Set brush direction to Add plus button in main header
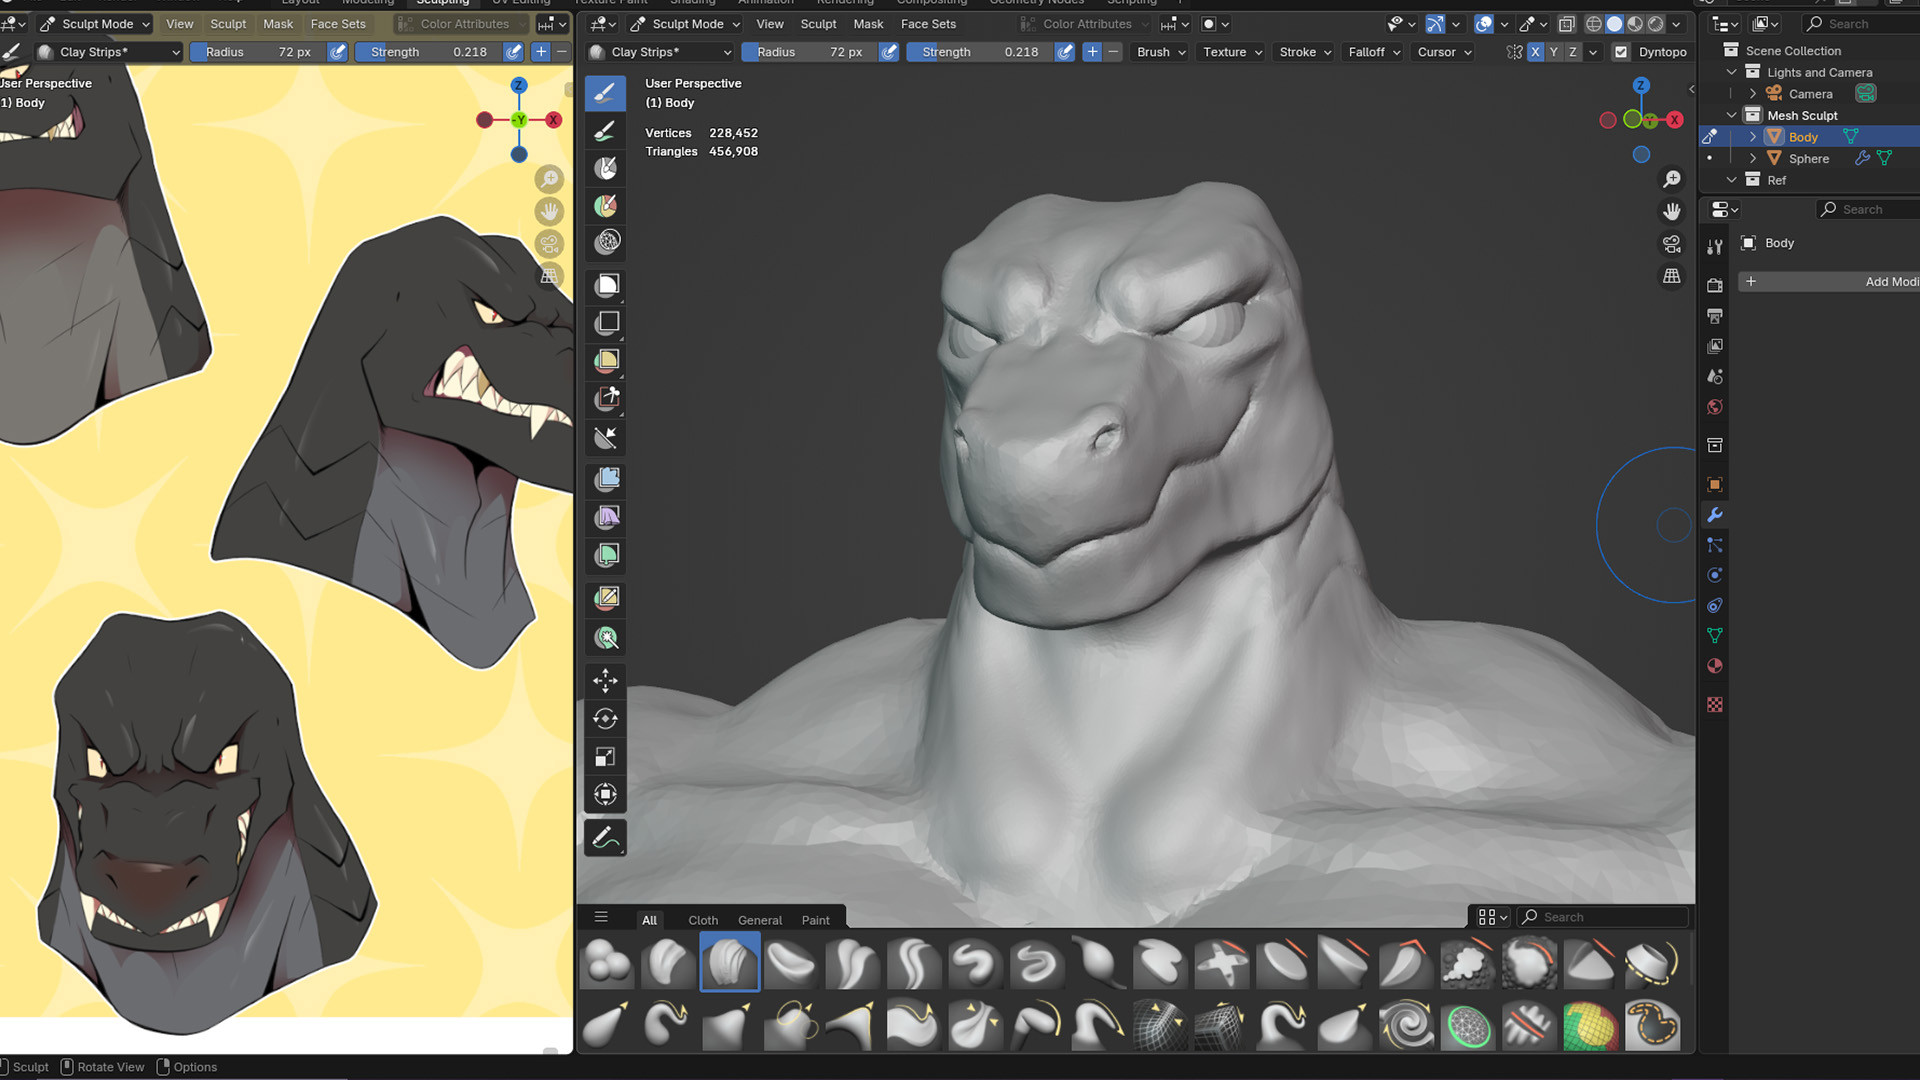The width and height of the screenshot is (1920, 1080). 1092,52
